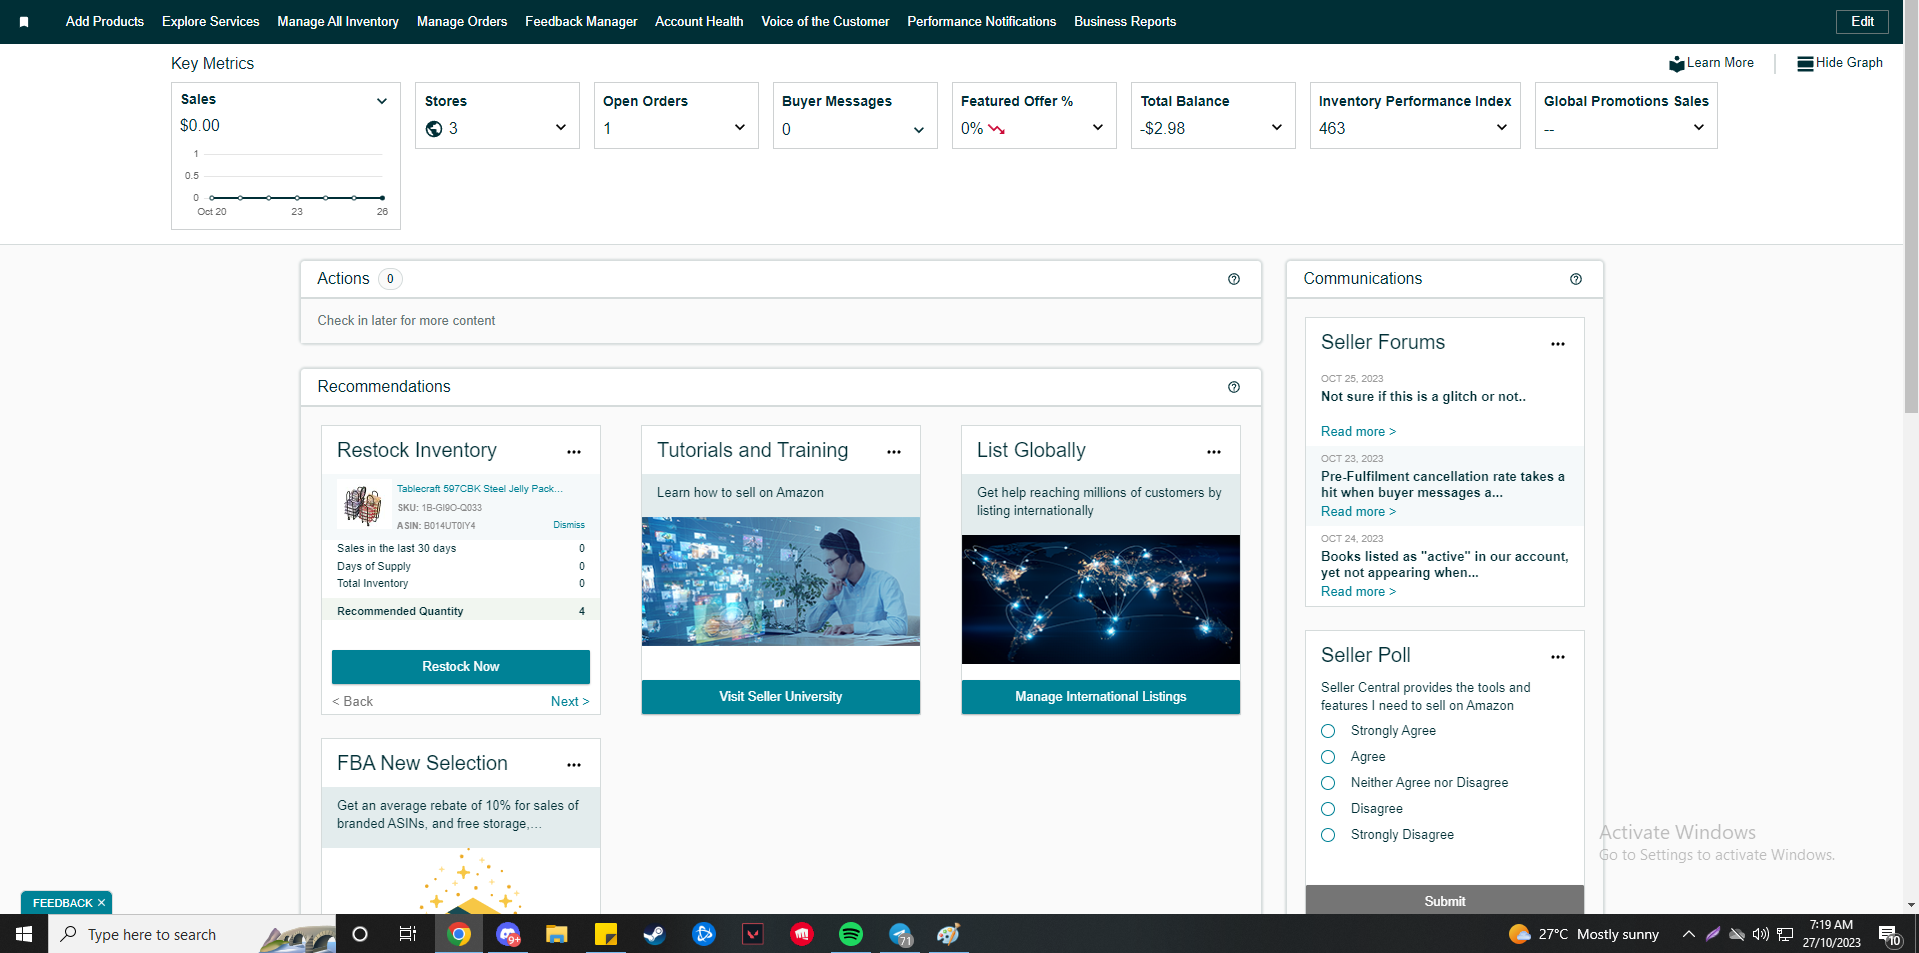Go to Manage All Inventory
This screenshot has height=953, width=1919.
[x=338, y=21]
